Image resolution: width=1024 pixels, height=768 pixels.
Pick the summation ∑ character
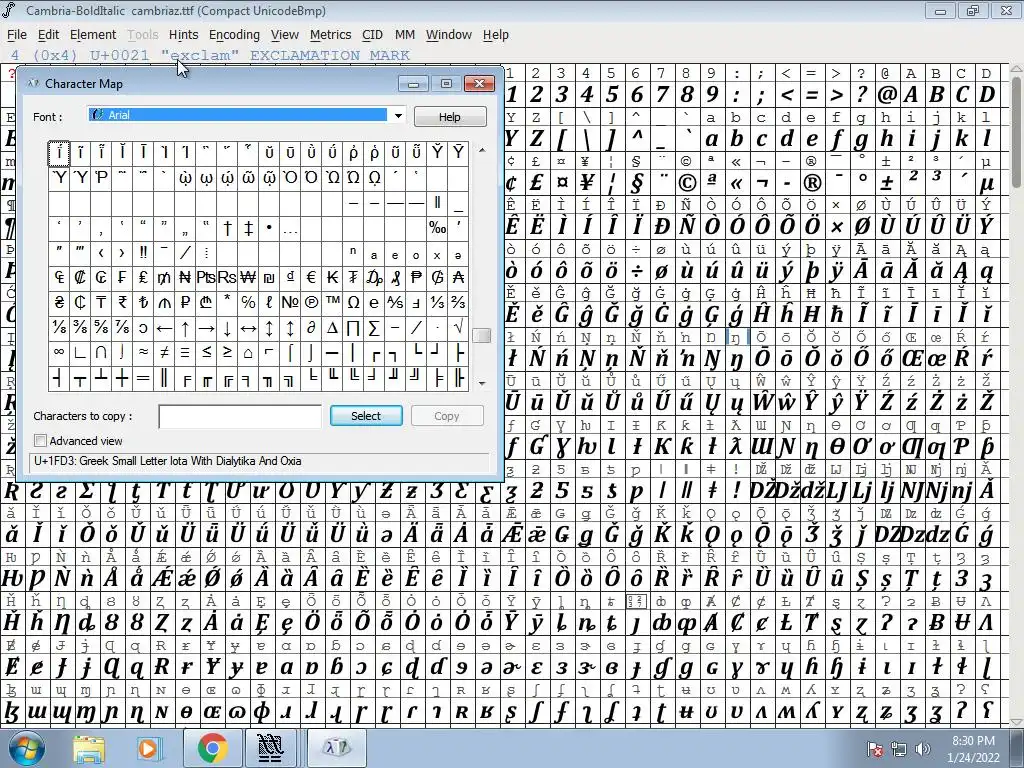pos(374,328)
